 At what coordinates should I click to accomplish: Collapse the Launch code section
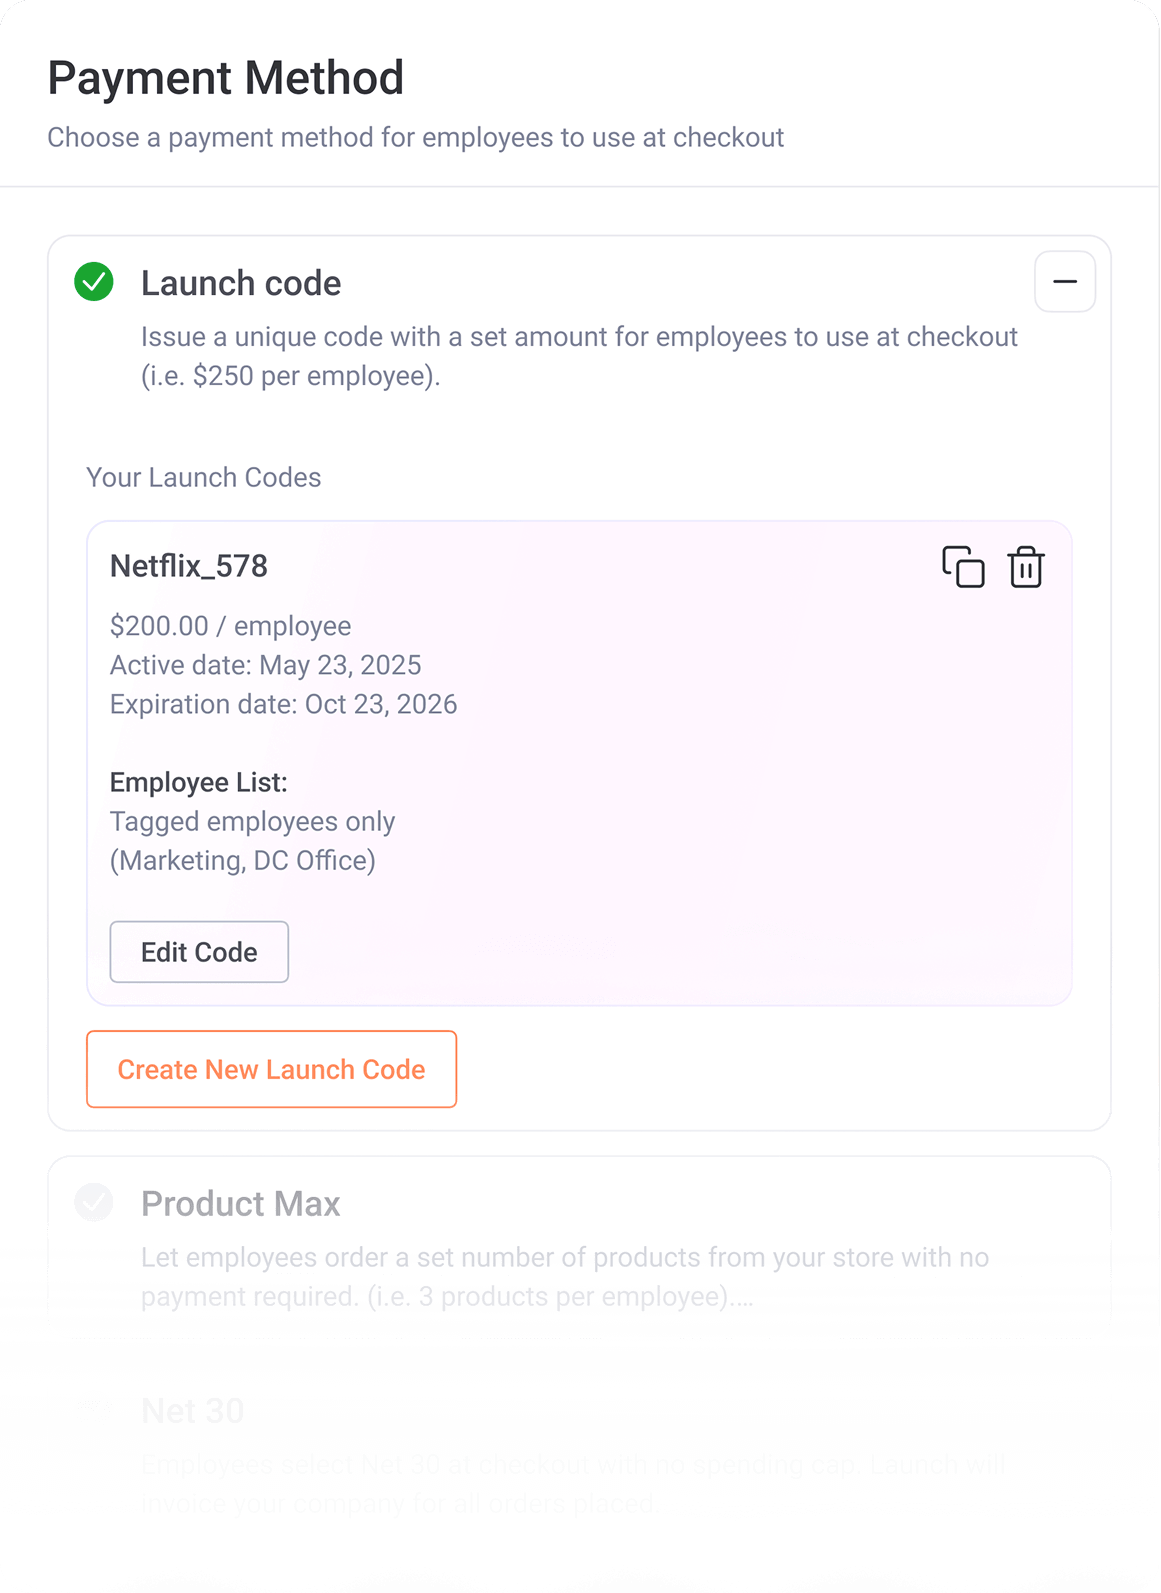pos(1064,281)
